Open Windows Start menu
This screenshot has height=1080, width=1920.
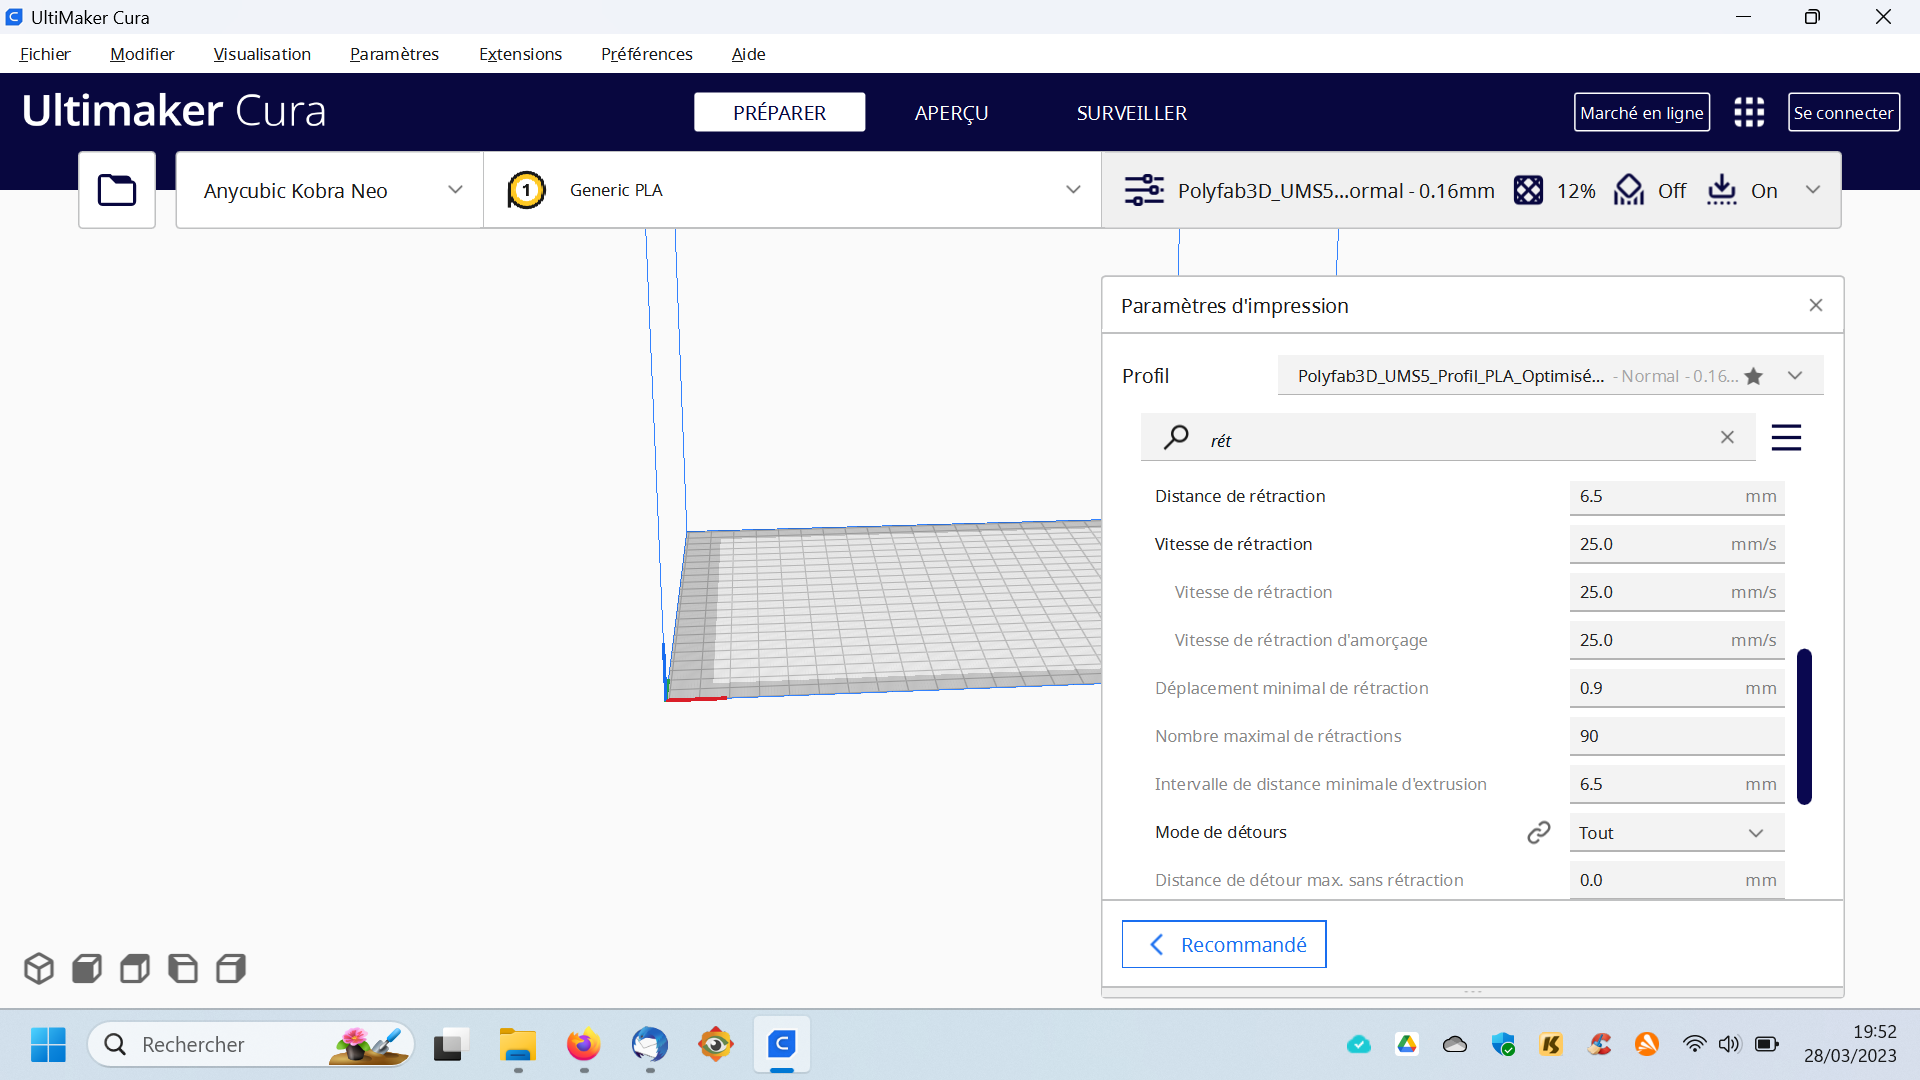click(x=48, y=1044)
